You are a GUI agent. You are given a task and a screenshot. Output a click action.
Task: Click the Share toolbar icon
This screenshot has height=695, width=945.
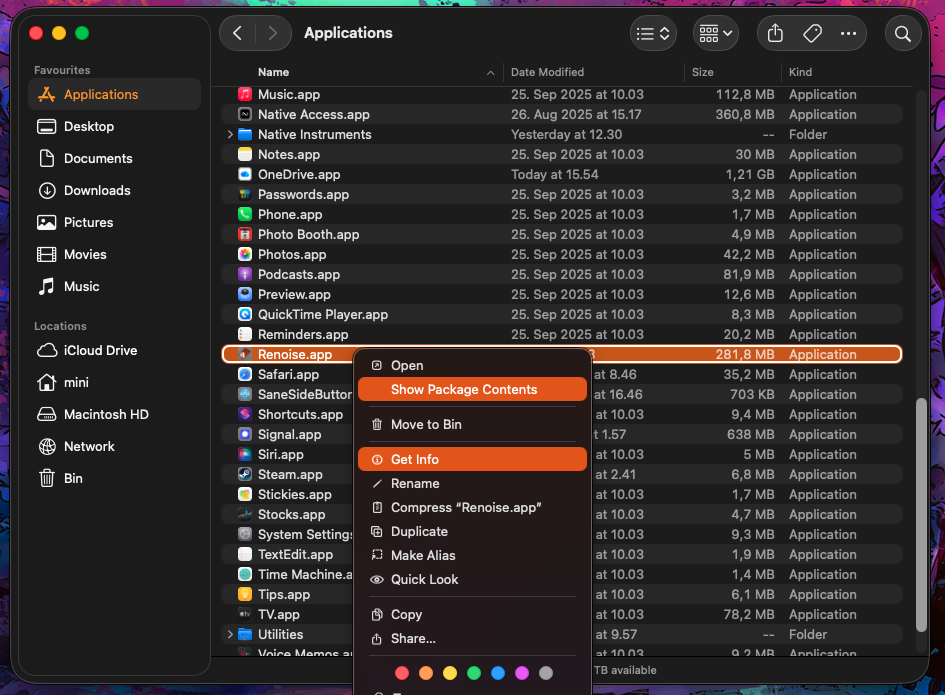coord(775,33)
